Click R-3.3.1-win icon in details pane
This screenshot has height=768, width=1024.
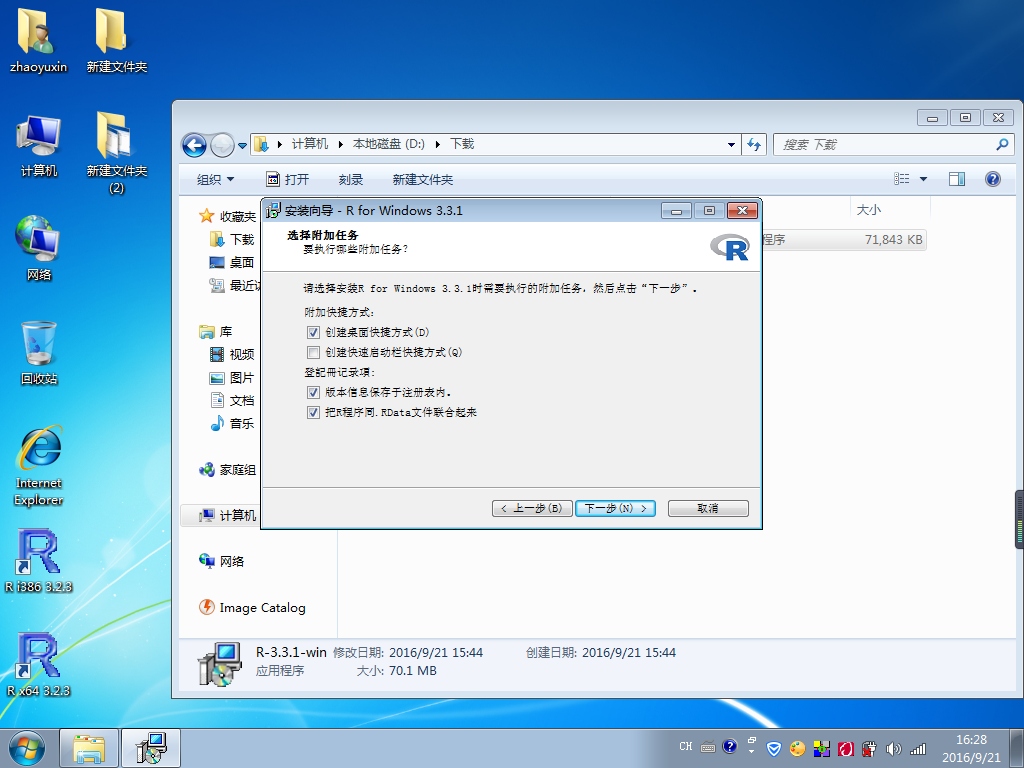219,663
